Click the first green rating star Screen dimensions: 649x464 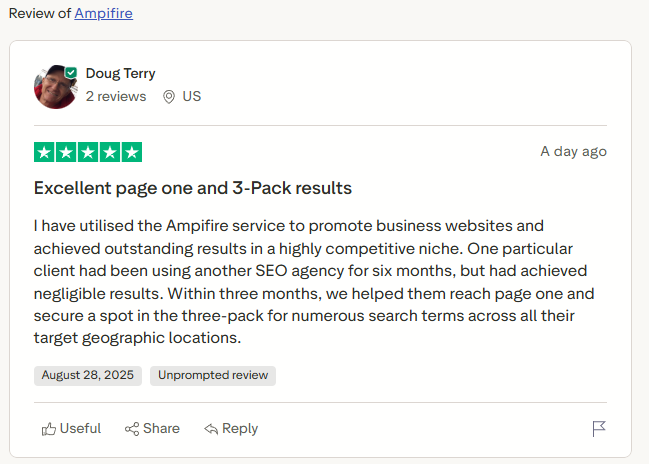tap(44, 152)
